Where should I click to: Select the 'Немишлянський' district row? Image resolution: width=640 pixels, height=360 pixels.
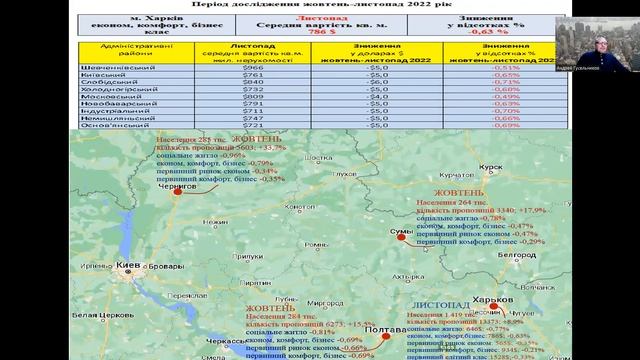323,118
